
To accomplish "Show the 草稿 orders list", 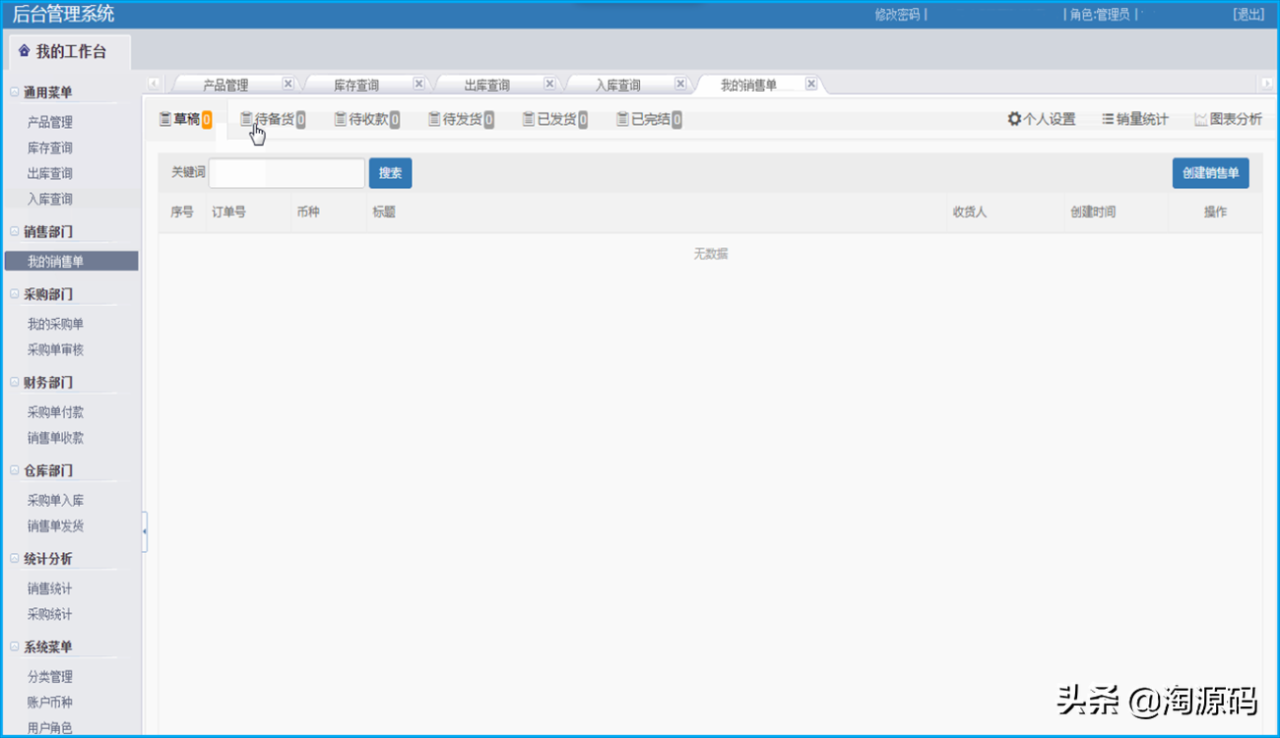I will point(186,119).
